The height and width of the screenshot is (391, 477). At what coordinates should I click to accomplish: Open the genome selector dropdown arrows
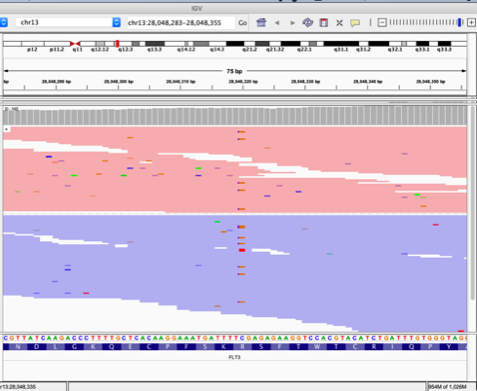(x=3, y=22)
